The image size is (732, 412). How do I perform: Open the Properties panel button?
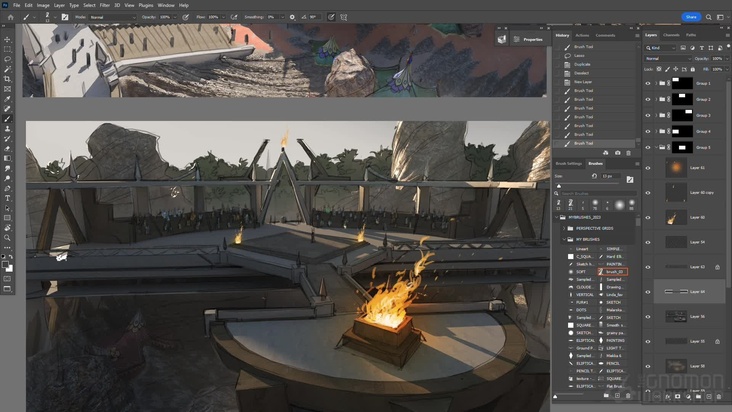click(528, 40)
